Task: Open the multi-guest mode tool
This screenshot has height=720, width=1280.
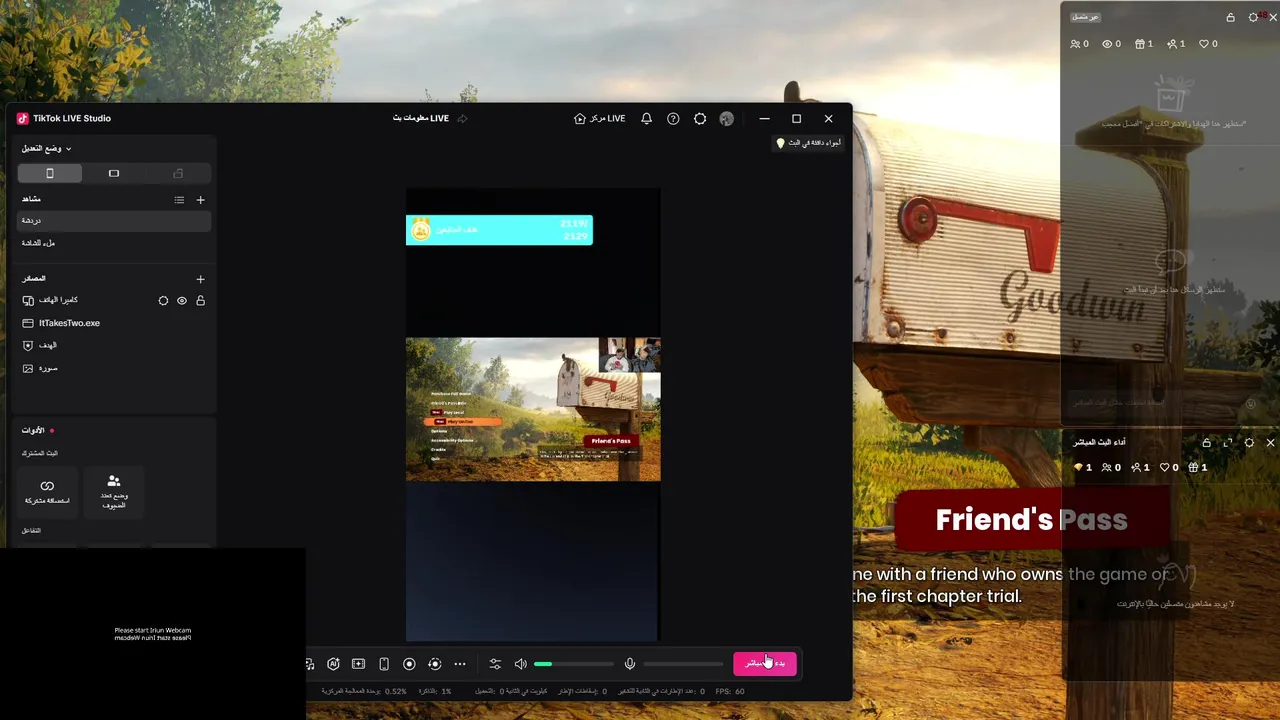Action: (114, 491)
